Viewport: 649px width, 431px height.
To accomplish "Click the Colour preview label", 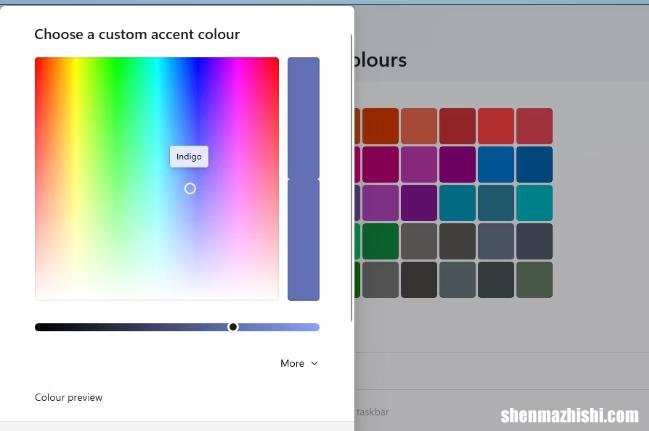I will (69, 397).
